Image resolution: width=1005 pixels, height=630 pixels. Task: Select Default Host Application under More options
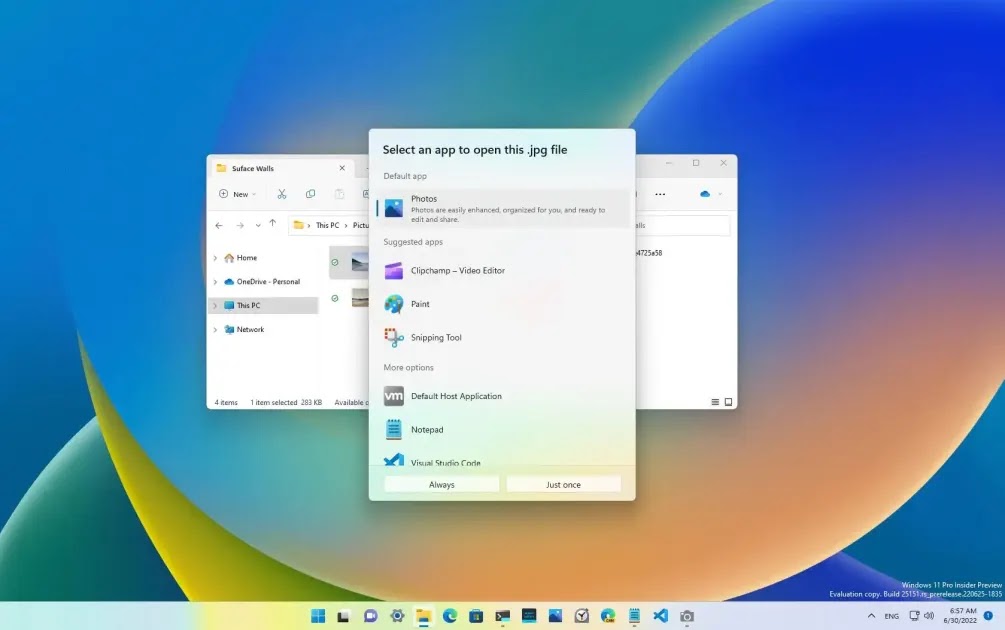(x=502, y=396)
